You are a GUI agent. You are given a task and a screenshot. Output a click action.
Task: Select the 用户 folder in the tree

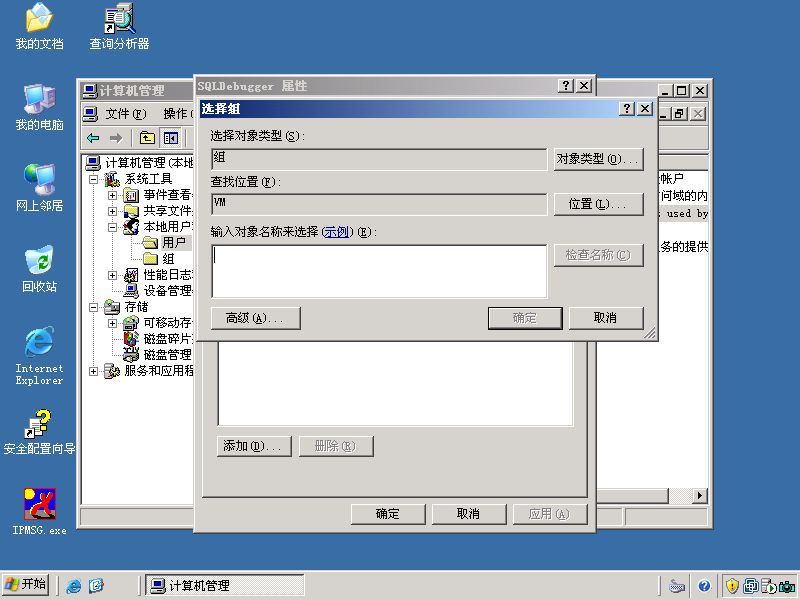[174, 242]
